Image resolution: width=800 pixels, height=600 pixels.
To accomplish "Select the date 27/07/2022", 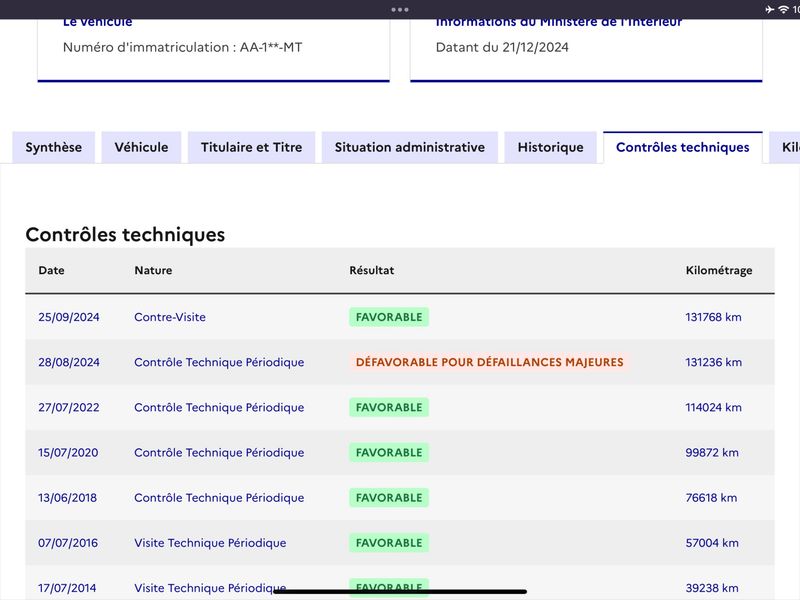I will (x=69, y=407).
